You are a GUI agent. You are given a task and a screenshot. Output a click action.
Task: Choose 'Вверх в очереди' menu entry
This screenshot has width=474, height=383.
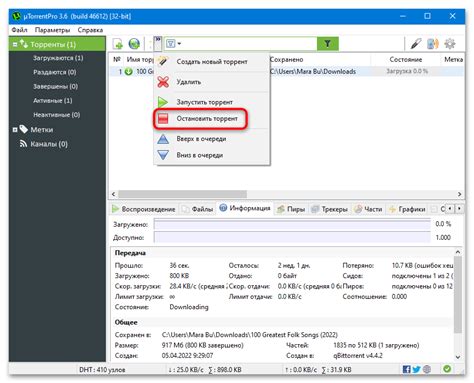pyautogui.click(x=212, y=139)
